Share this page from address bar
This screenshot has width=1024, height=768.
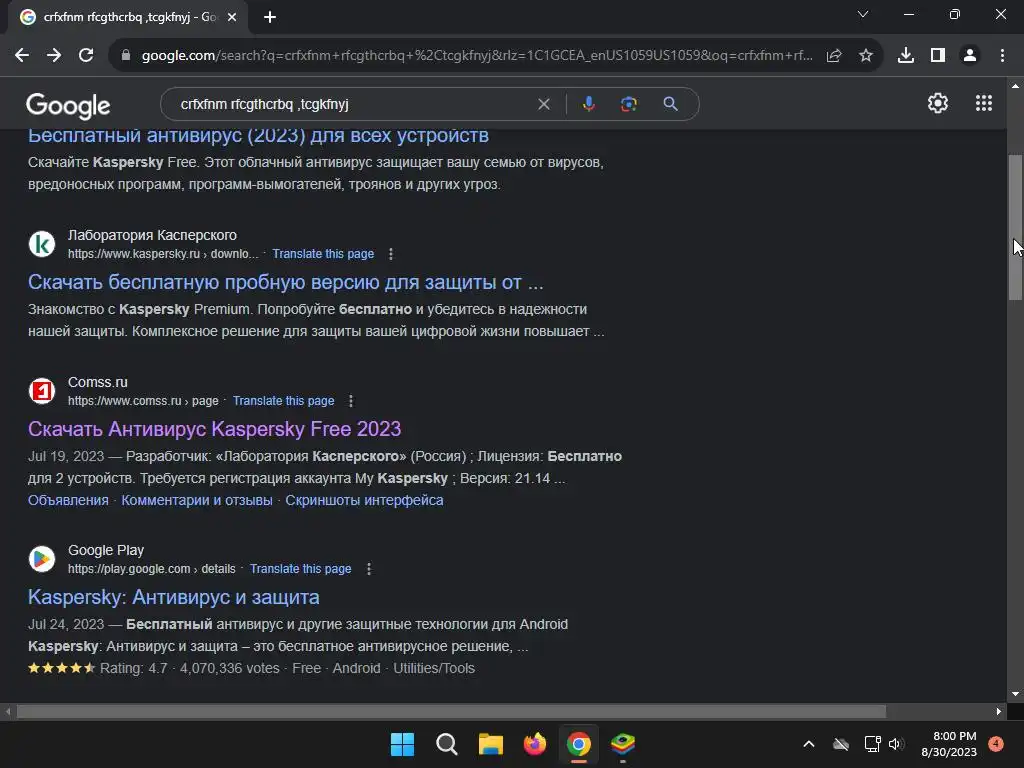(834, 56)
